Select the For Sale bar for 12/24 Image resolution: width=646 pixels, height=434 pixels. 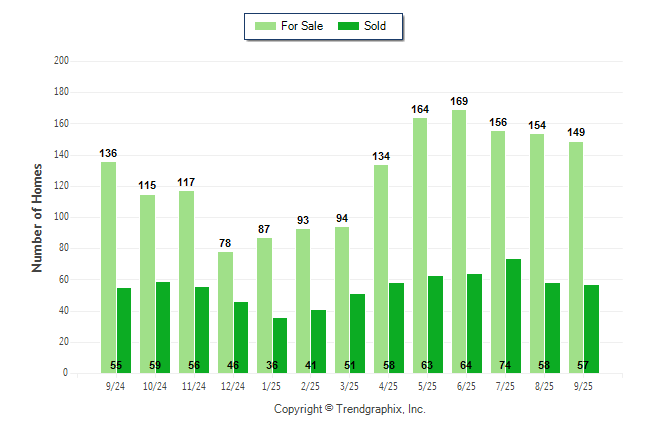click(x=225, y=312)
